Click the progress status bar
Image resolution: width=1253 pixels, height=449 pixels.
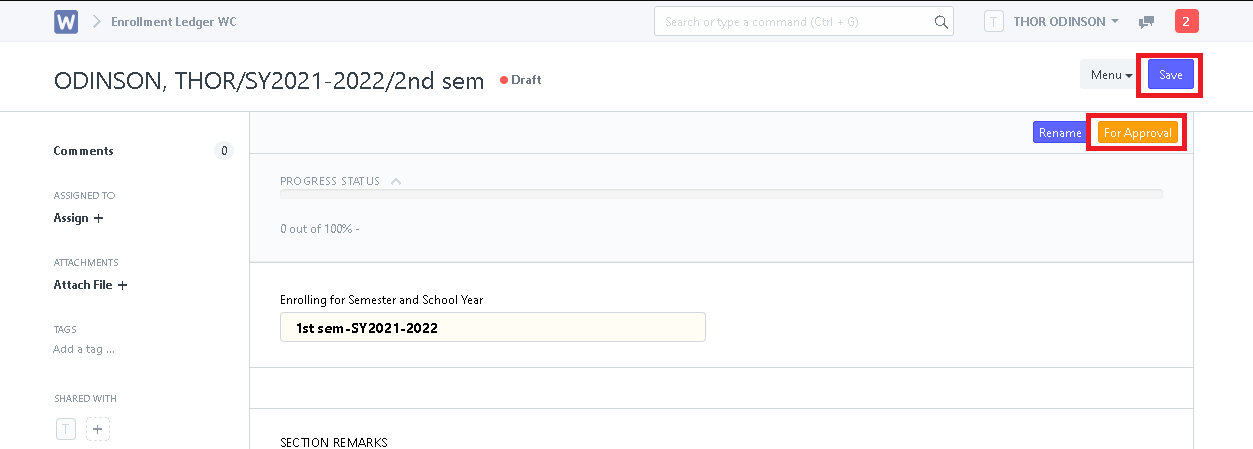point(721,194)
